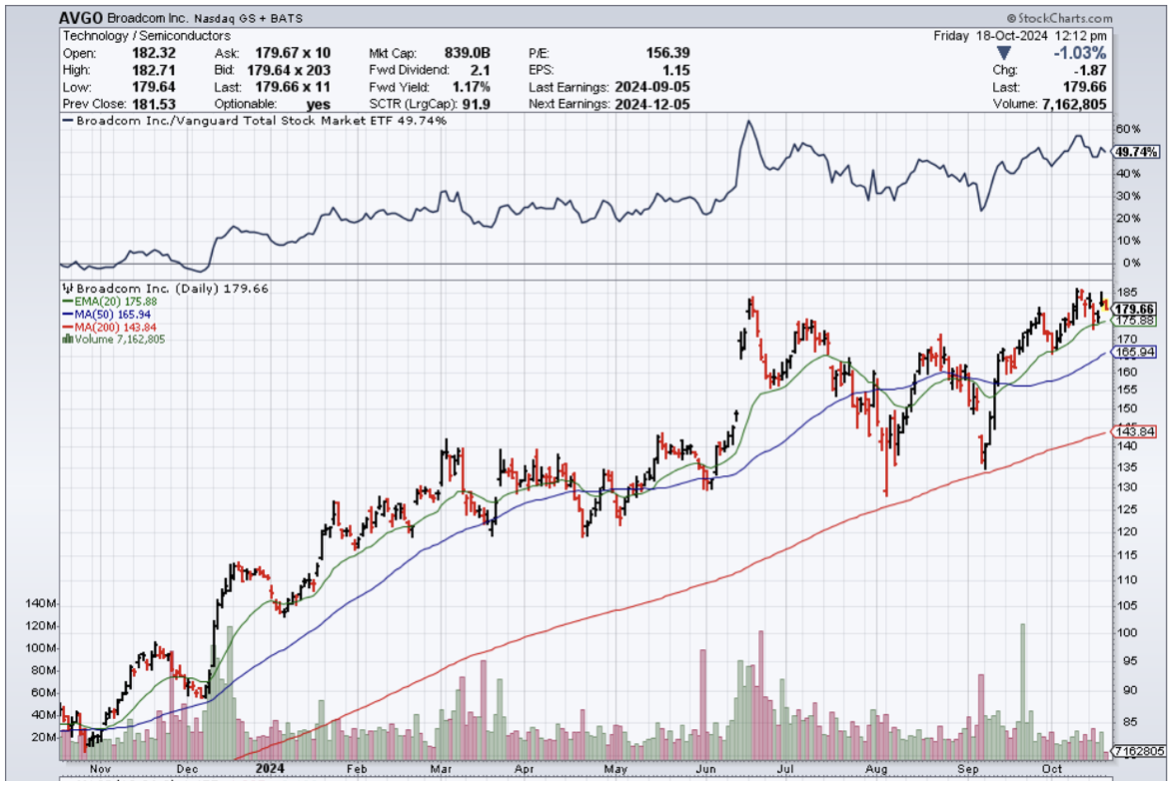Click the AVGO ticker symbol
This screenshot has width=1172, height=792.
click(x=81, y=17)
